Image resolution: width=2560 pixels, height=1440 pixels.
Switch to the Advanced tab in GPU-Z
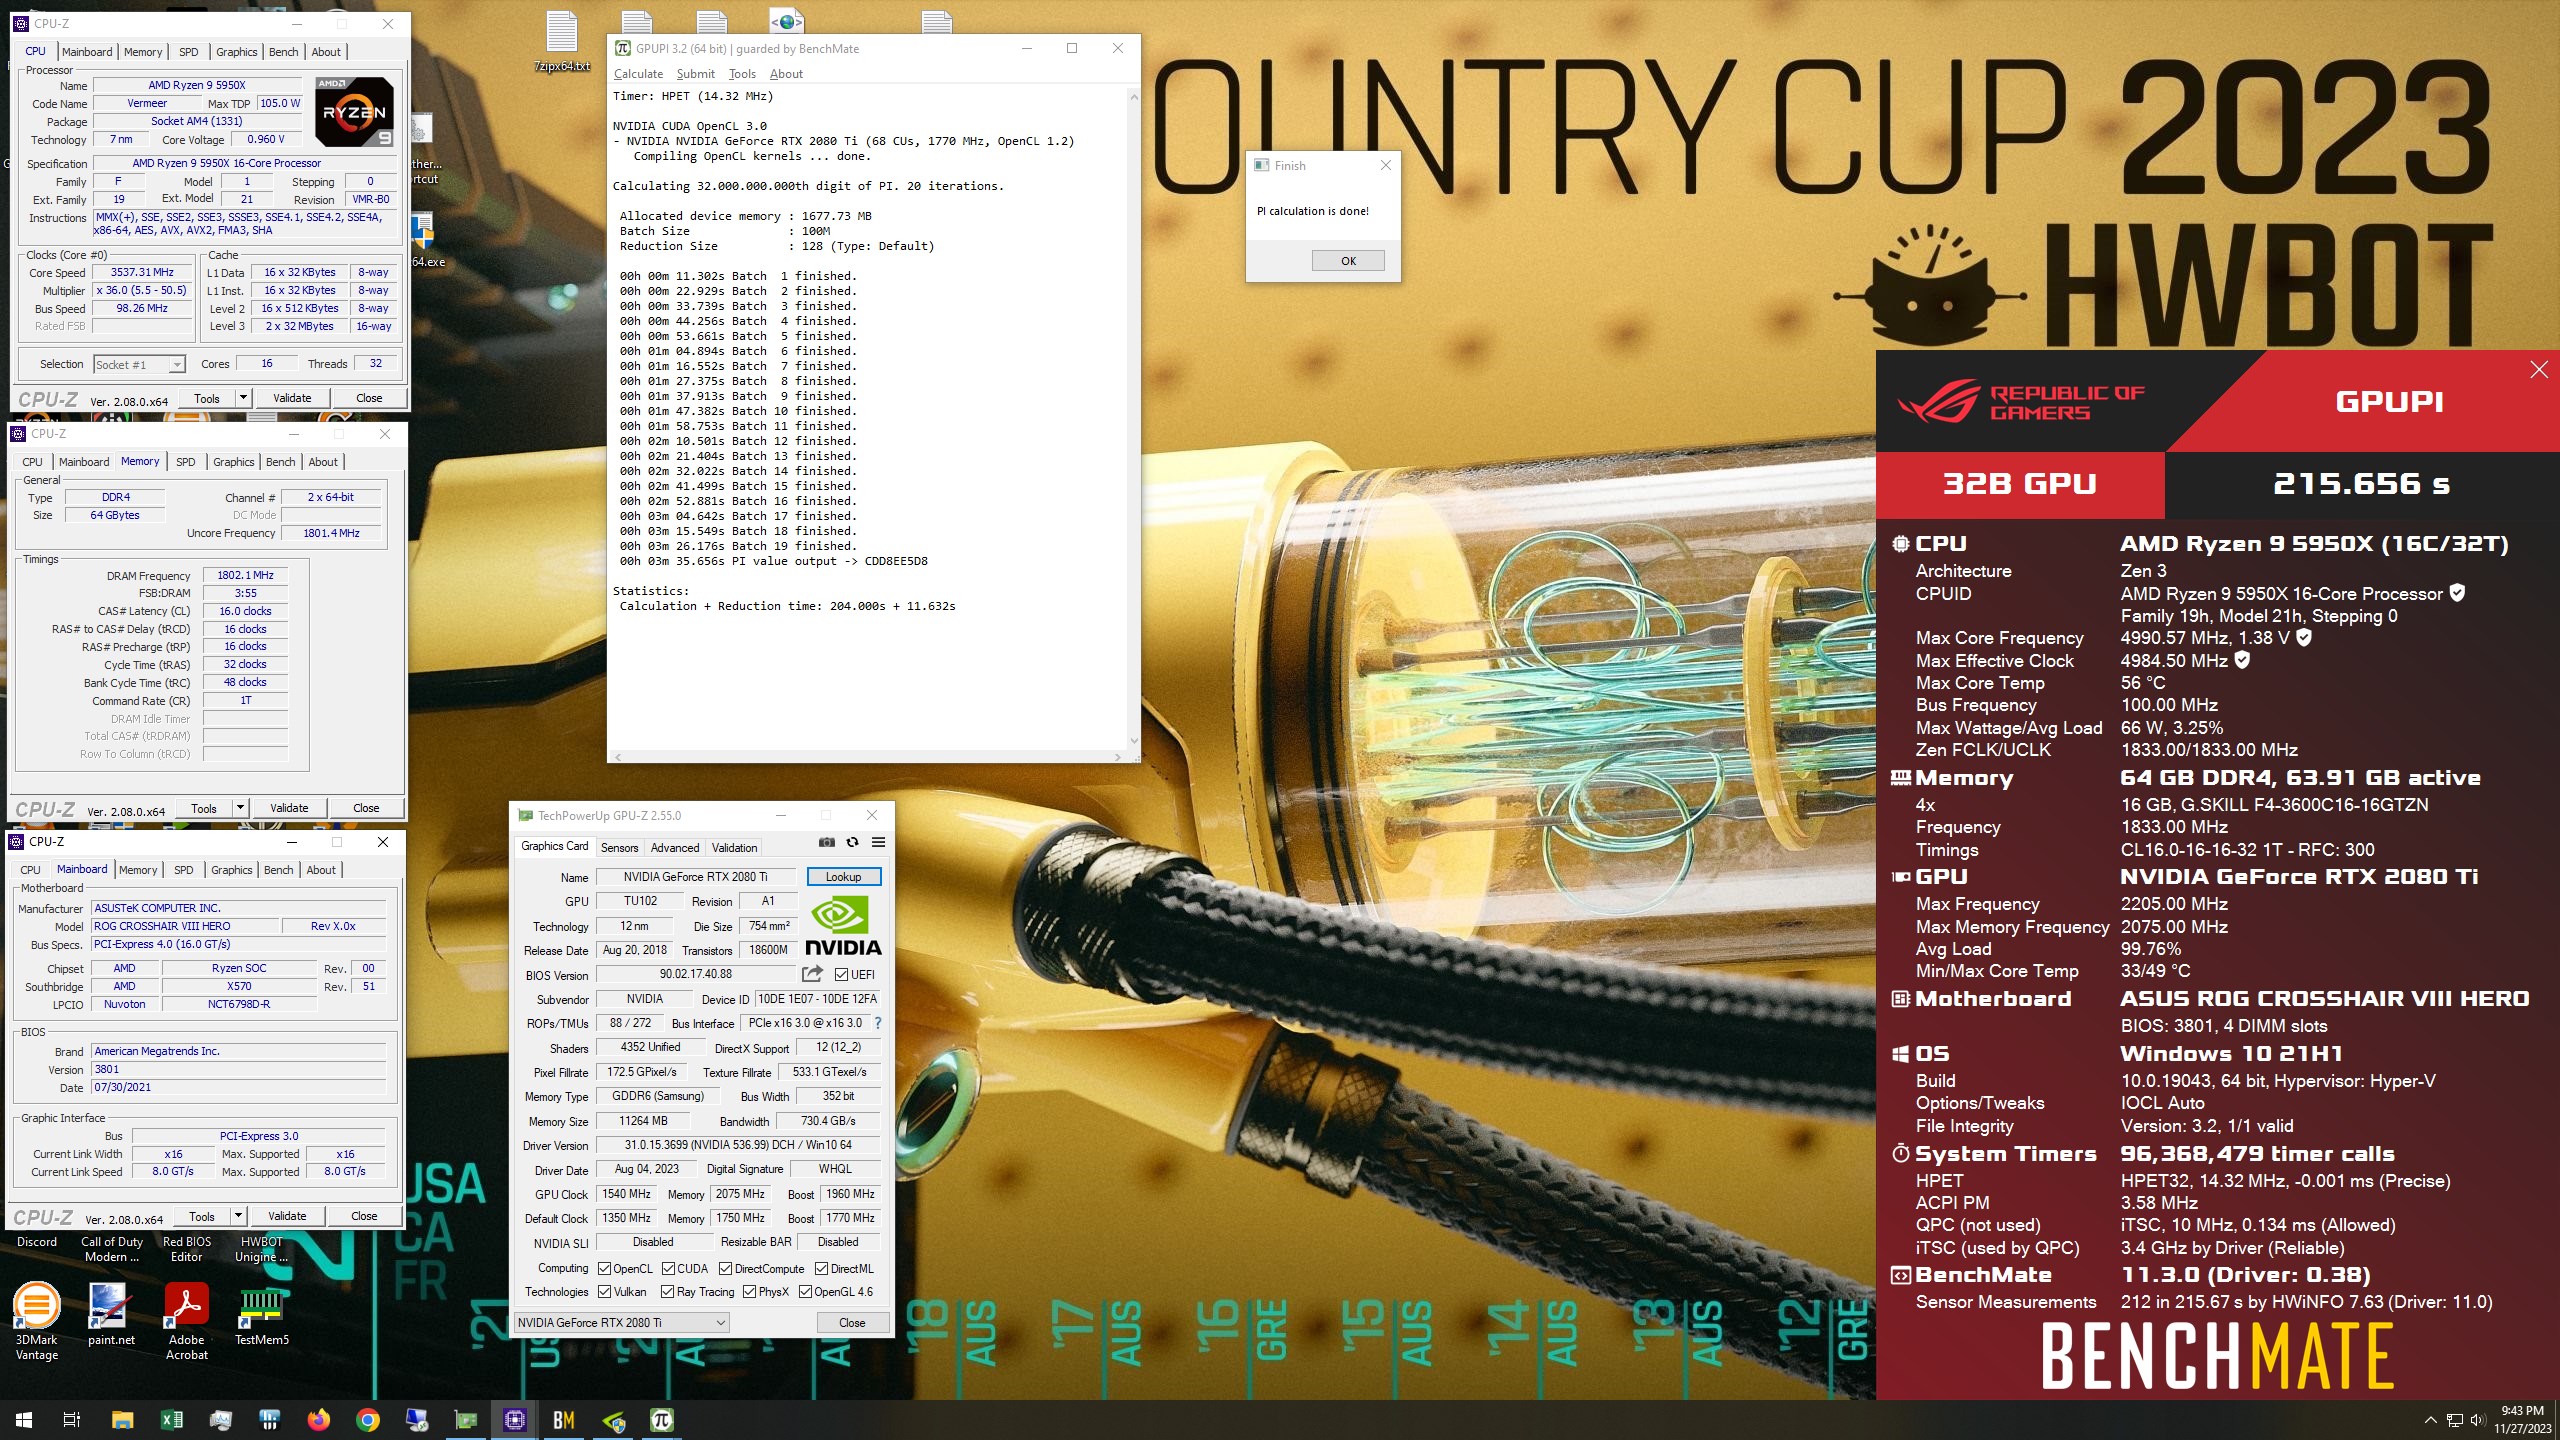coord(675,847)
